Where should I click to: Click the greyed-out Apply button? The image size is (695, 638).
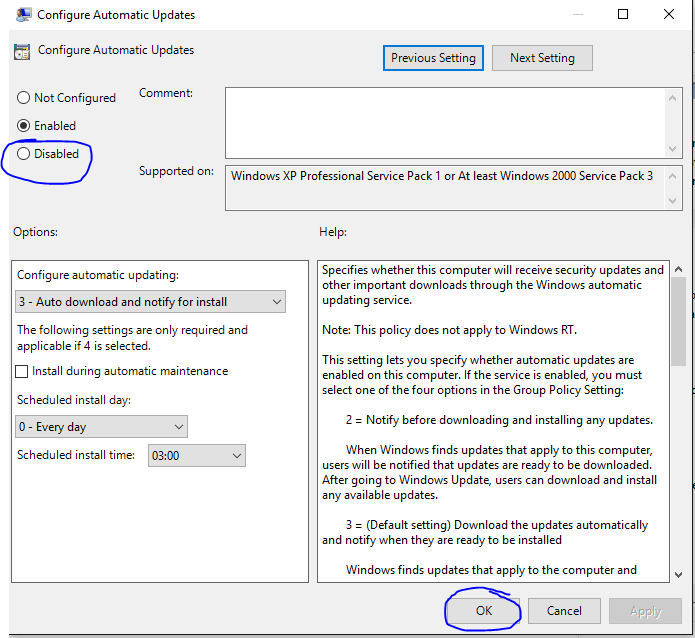click(x=645, y=611)
